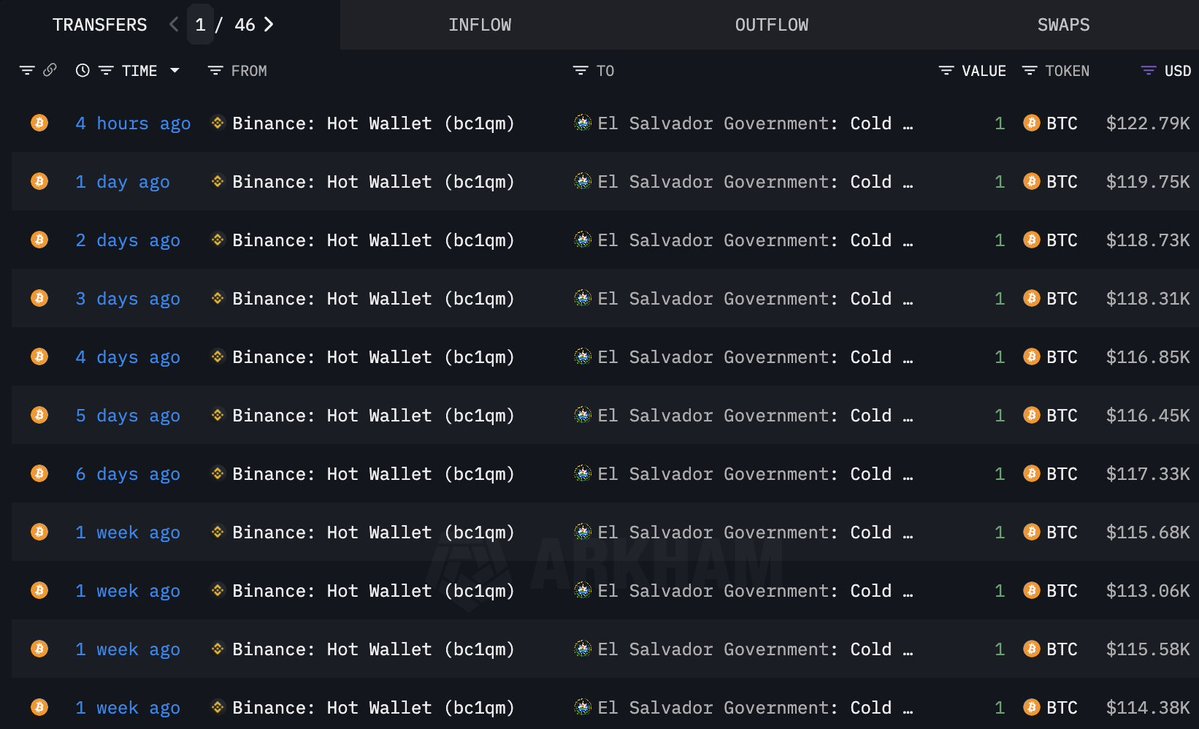The image size is (1199, 729).
Task: Click Bitcoin chain icon in 4 hours ago row
Action: (x=39, y=122)
